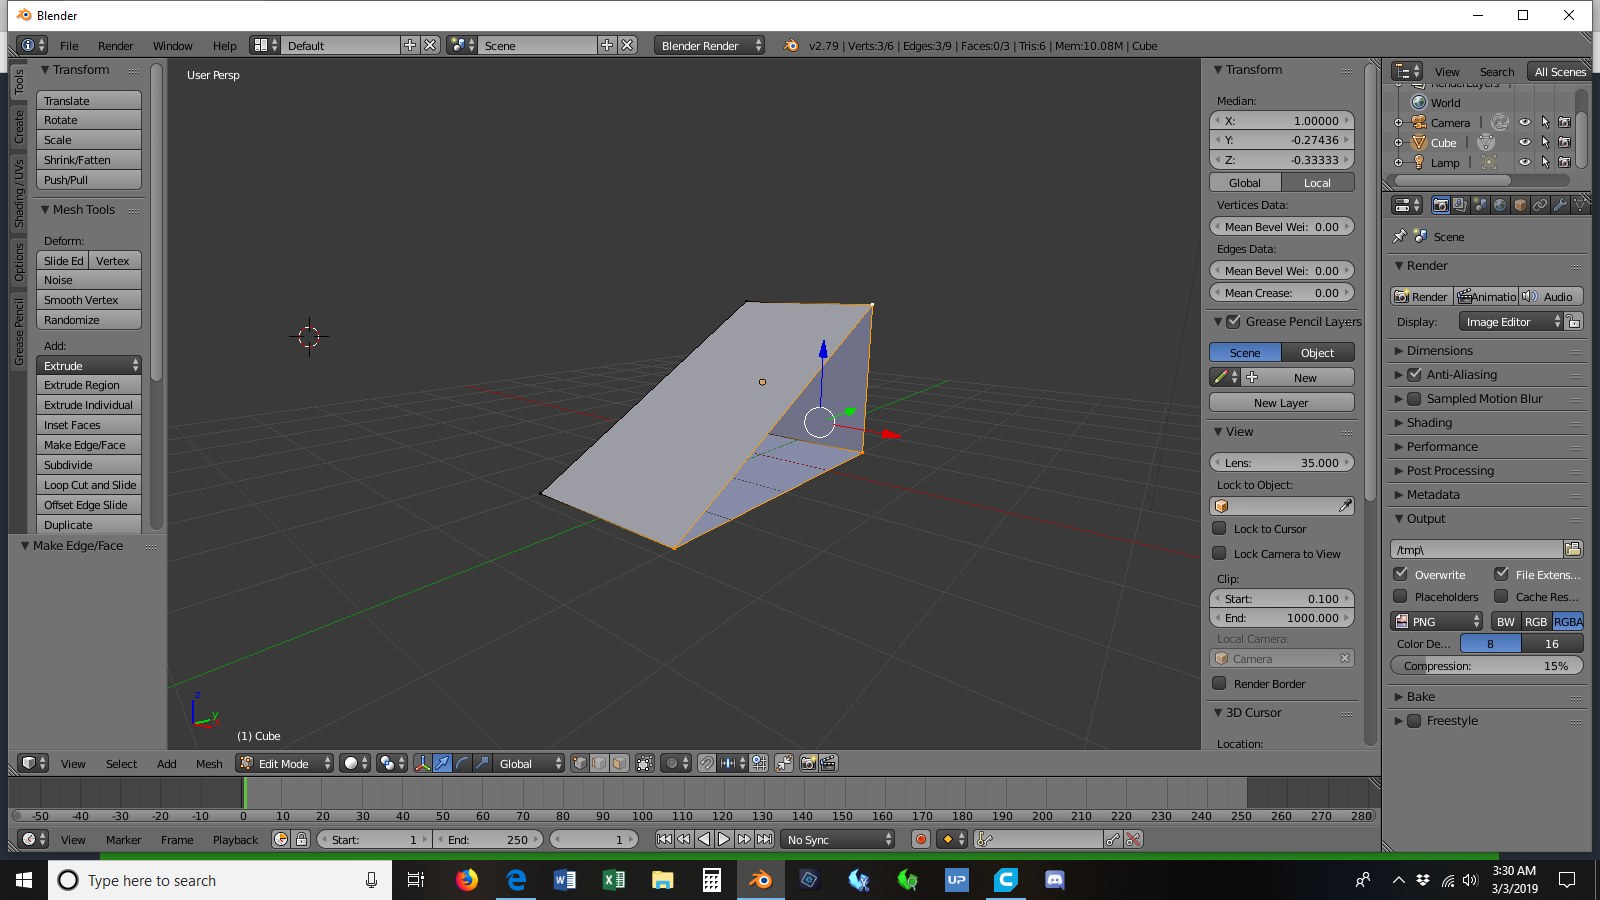The image size is (1600, 900).
Task: Uncheck the Overwrite option
Action: (x=1401, y=574)
